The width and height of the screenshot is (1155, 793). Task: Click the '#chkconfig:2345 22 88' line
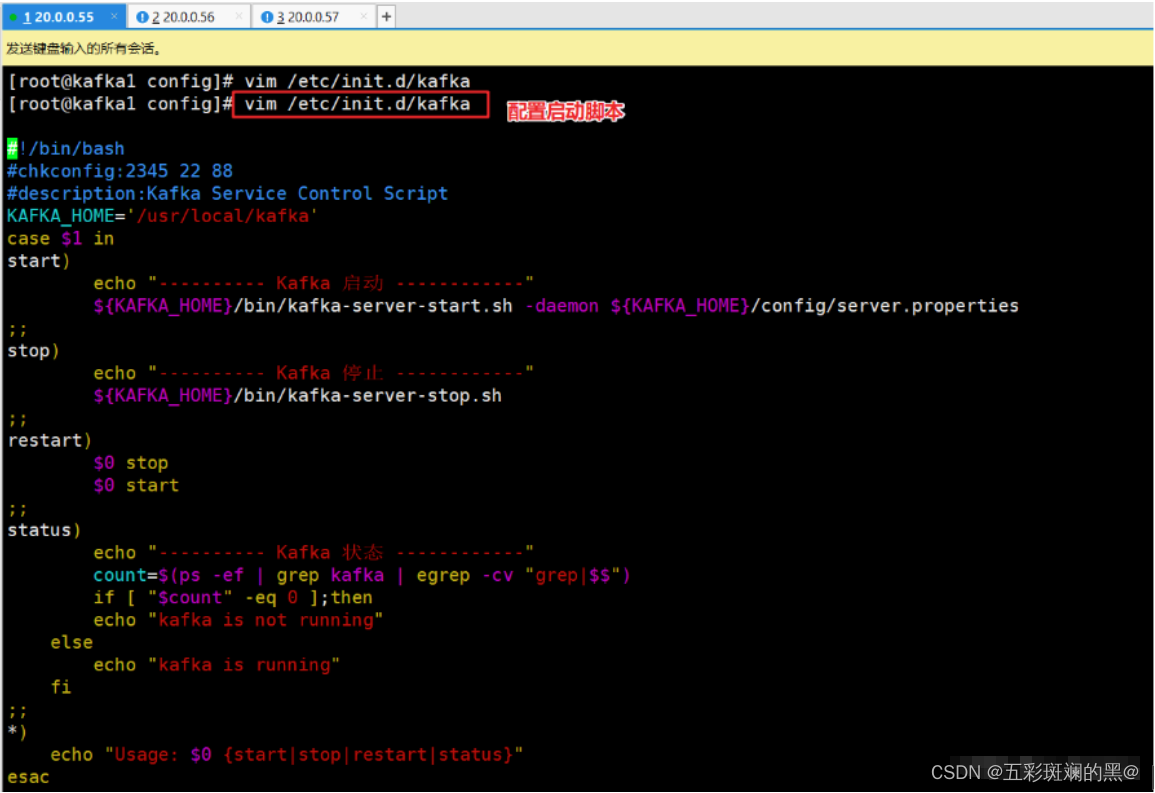[120, 171]
